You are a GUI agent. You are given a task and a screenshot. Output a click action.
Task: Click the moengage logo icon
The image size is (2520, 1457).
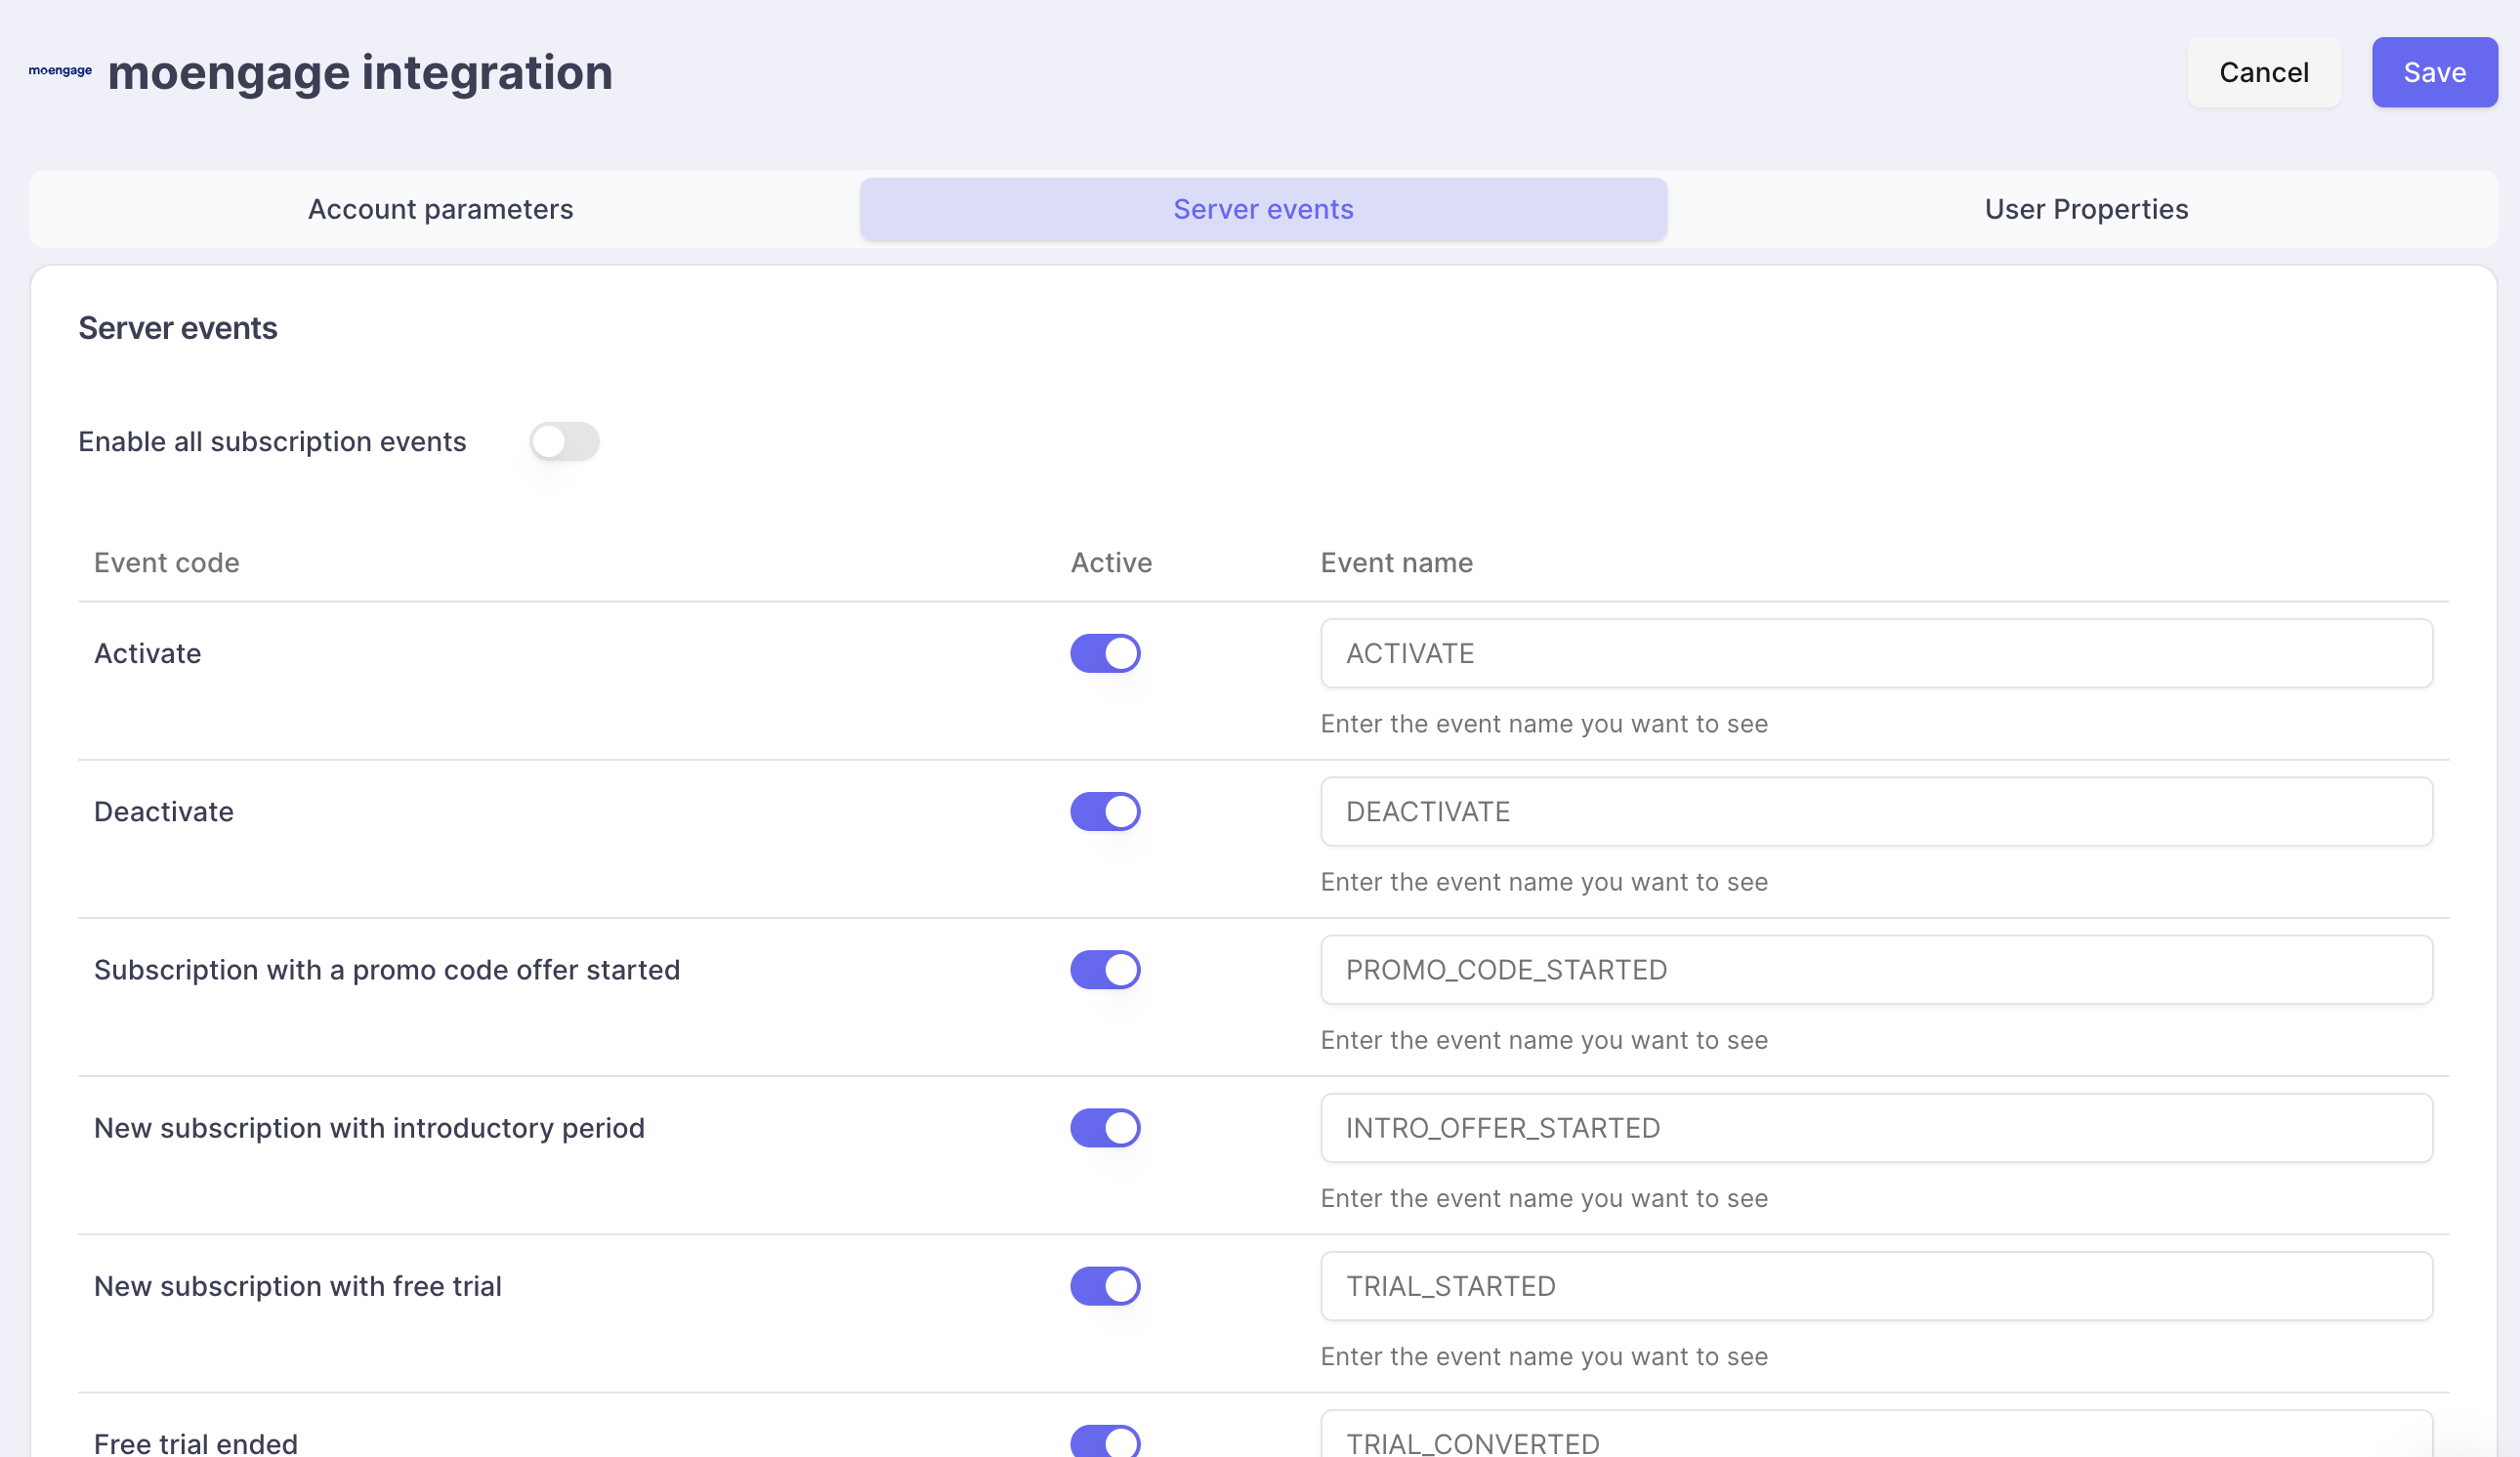tap(60, 71)
